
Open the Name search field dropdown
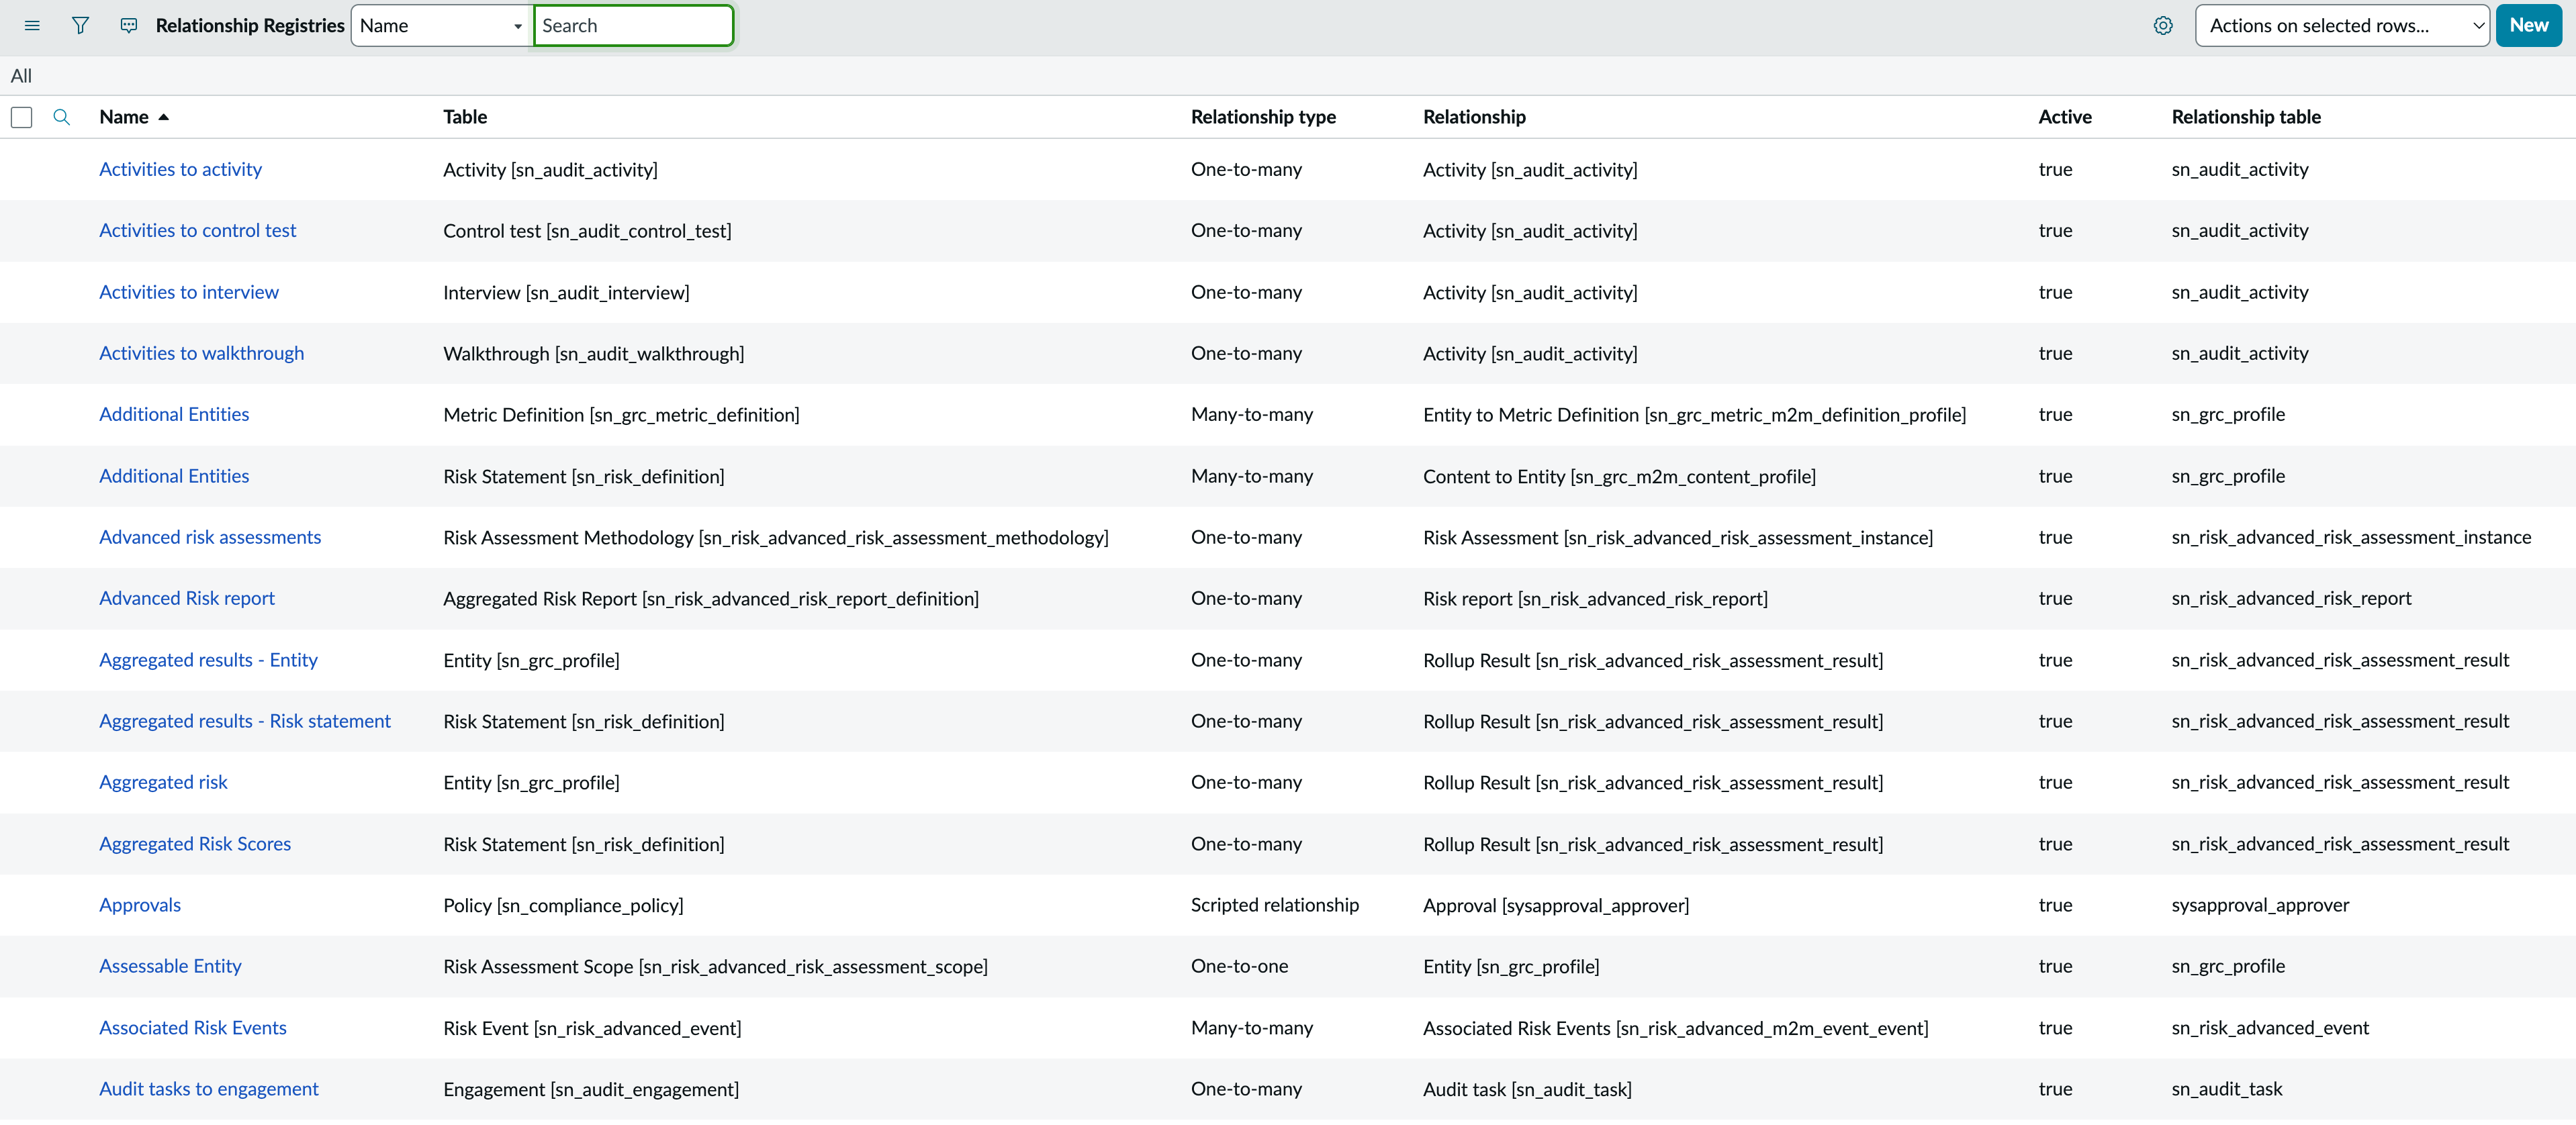pyautogui.click(x=441, y=26)
